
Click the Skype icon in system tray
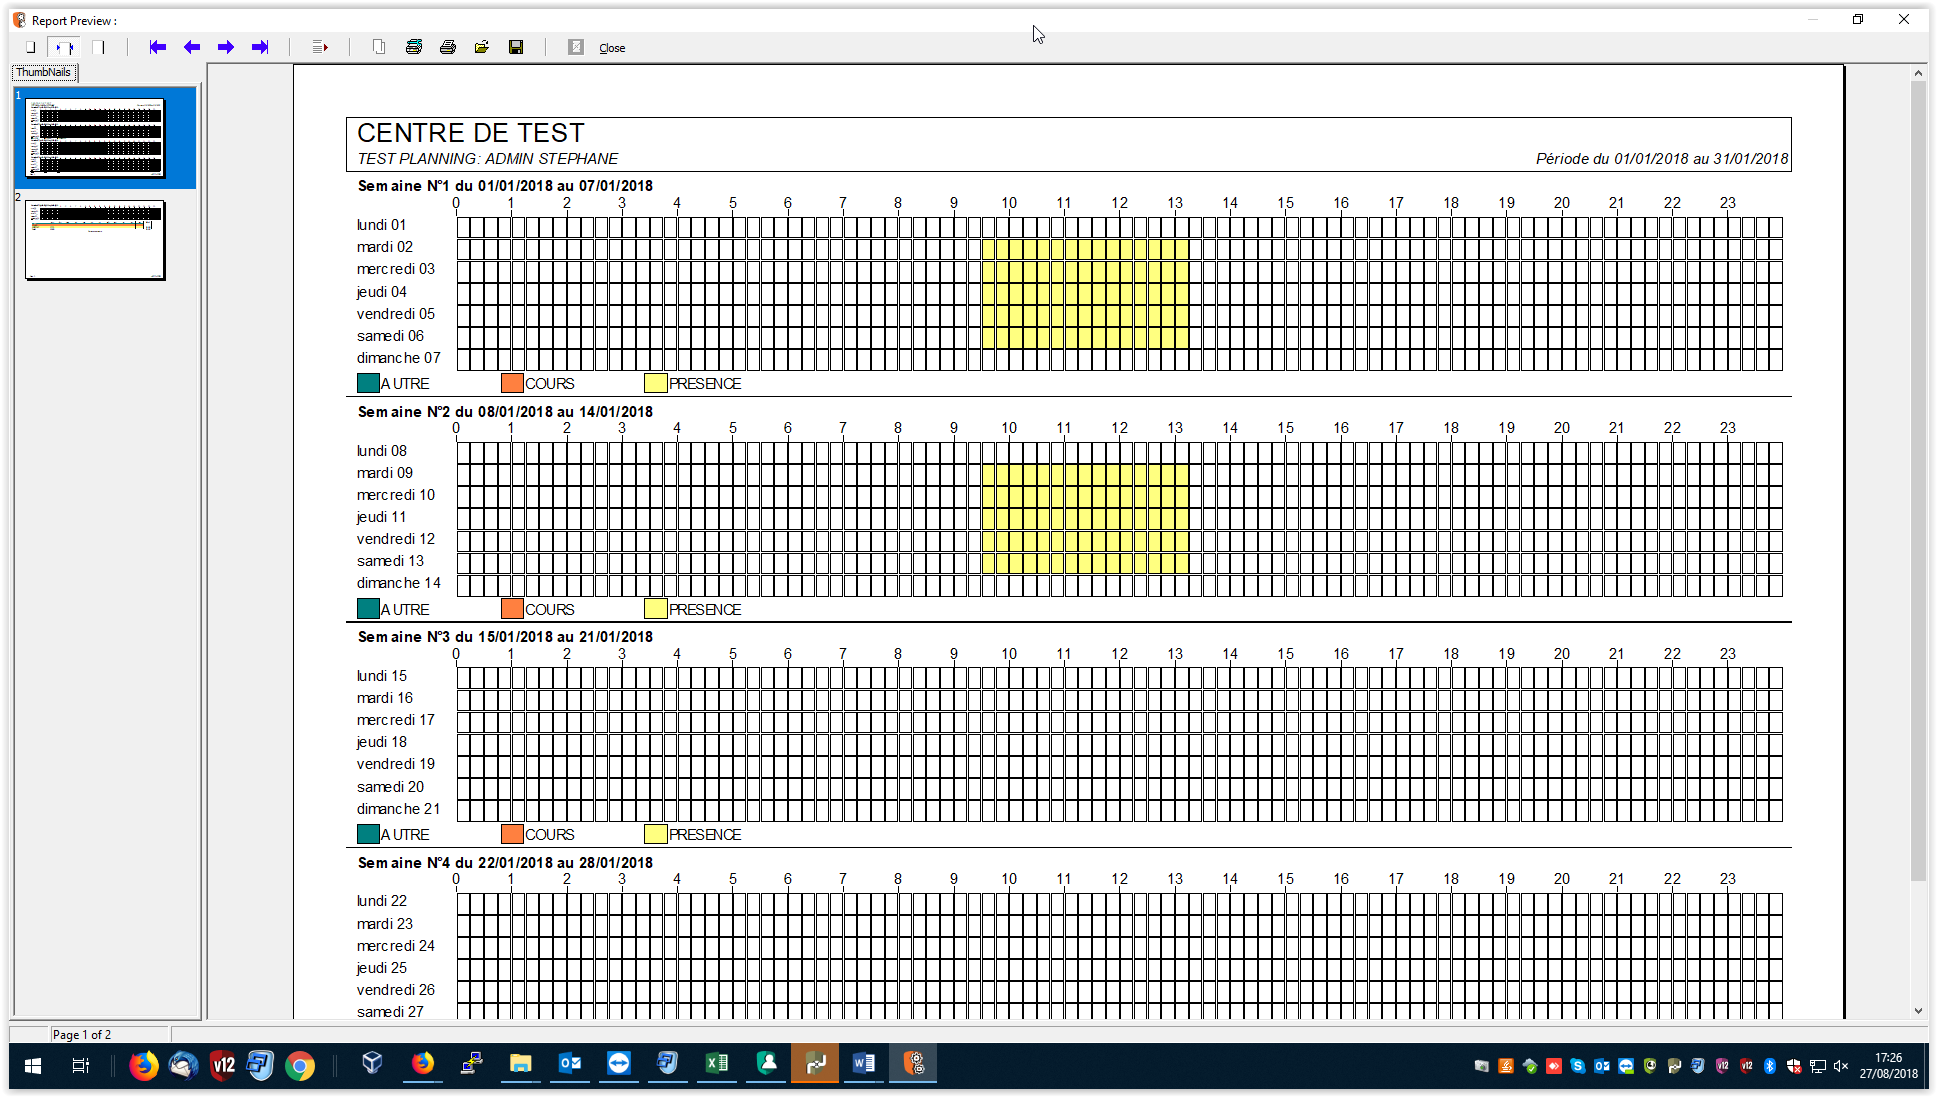(1578, 1066)
